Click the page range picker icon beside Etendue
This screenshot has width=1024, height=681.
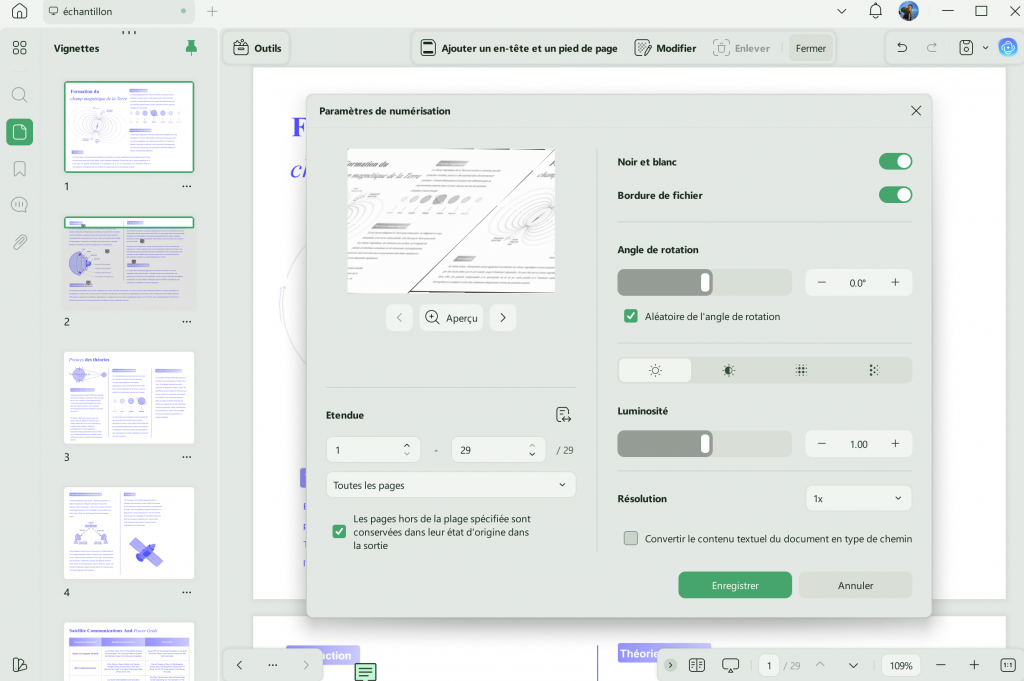point(563,415)
